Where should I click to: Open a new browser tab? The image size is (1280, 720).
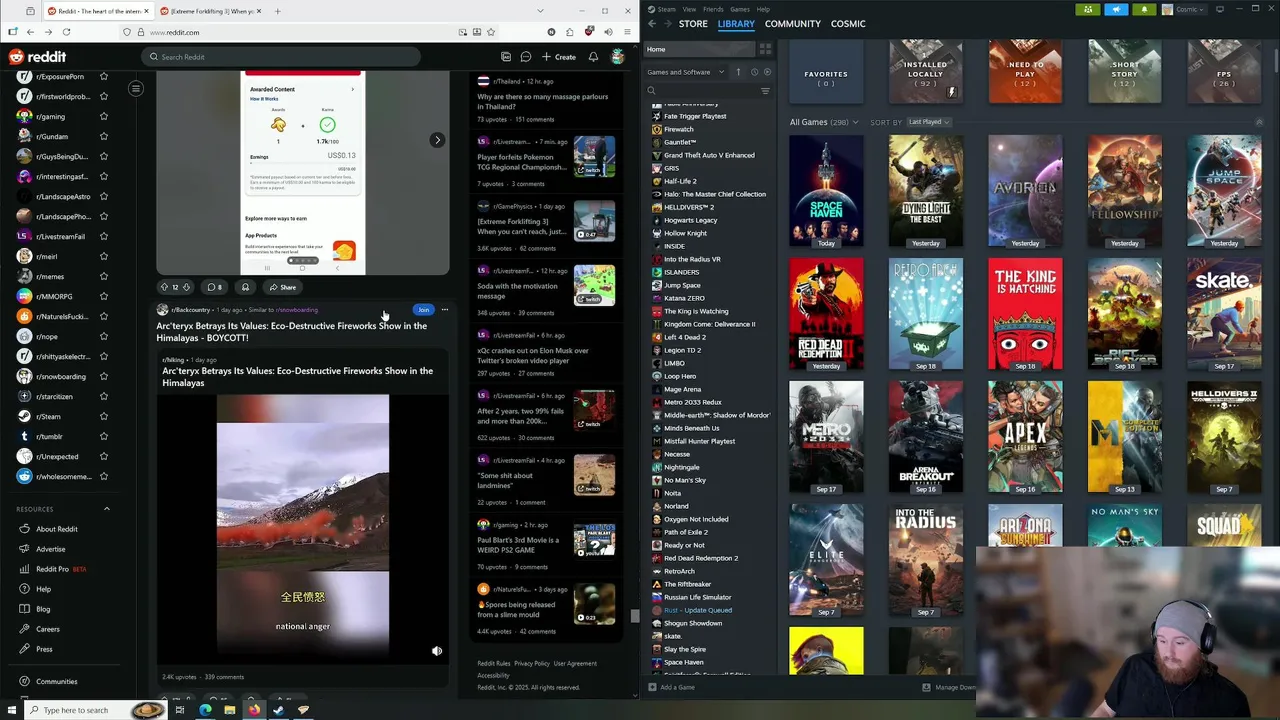277,11
